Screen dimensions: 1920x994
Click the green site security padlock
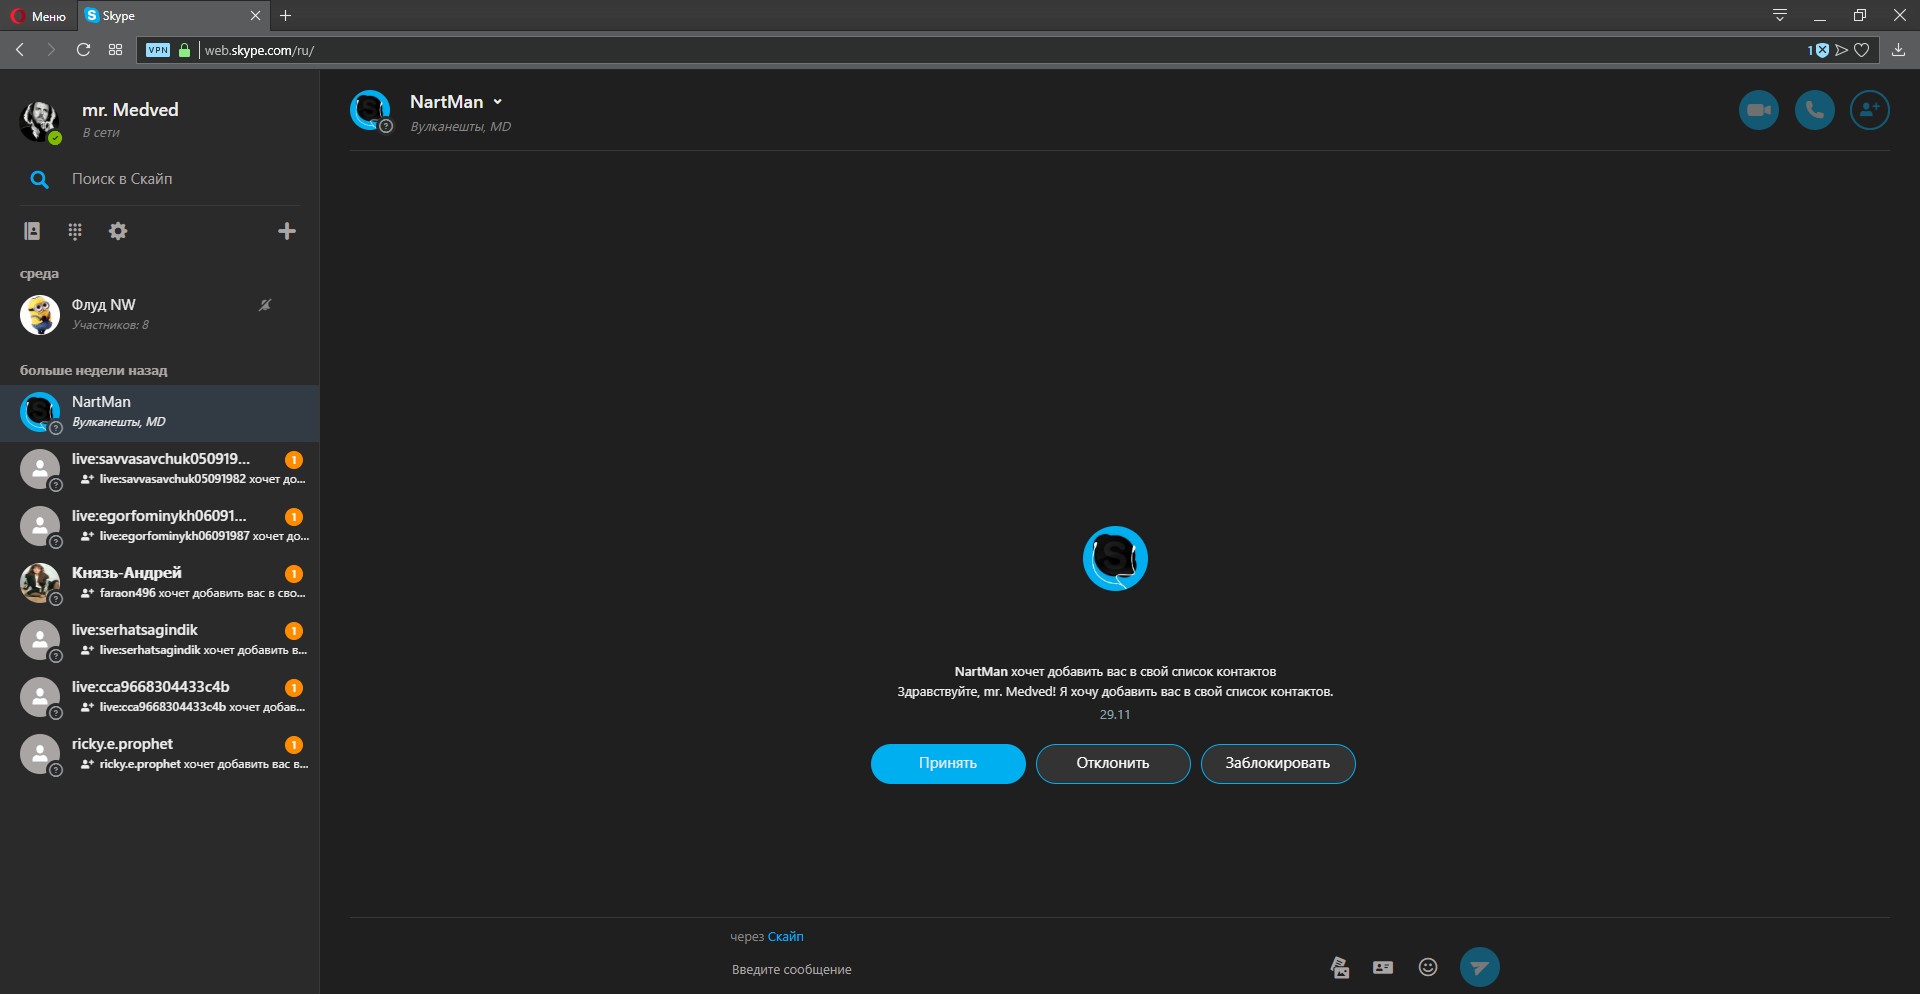pyautogui.click(x=185, y=50)
